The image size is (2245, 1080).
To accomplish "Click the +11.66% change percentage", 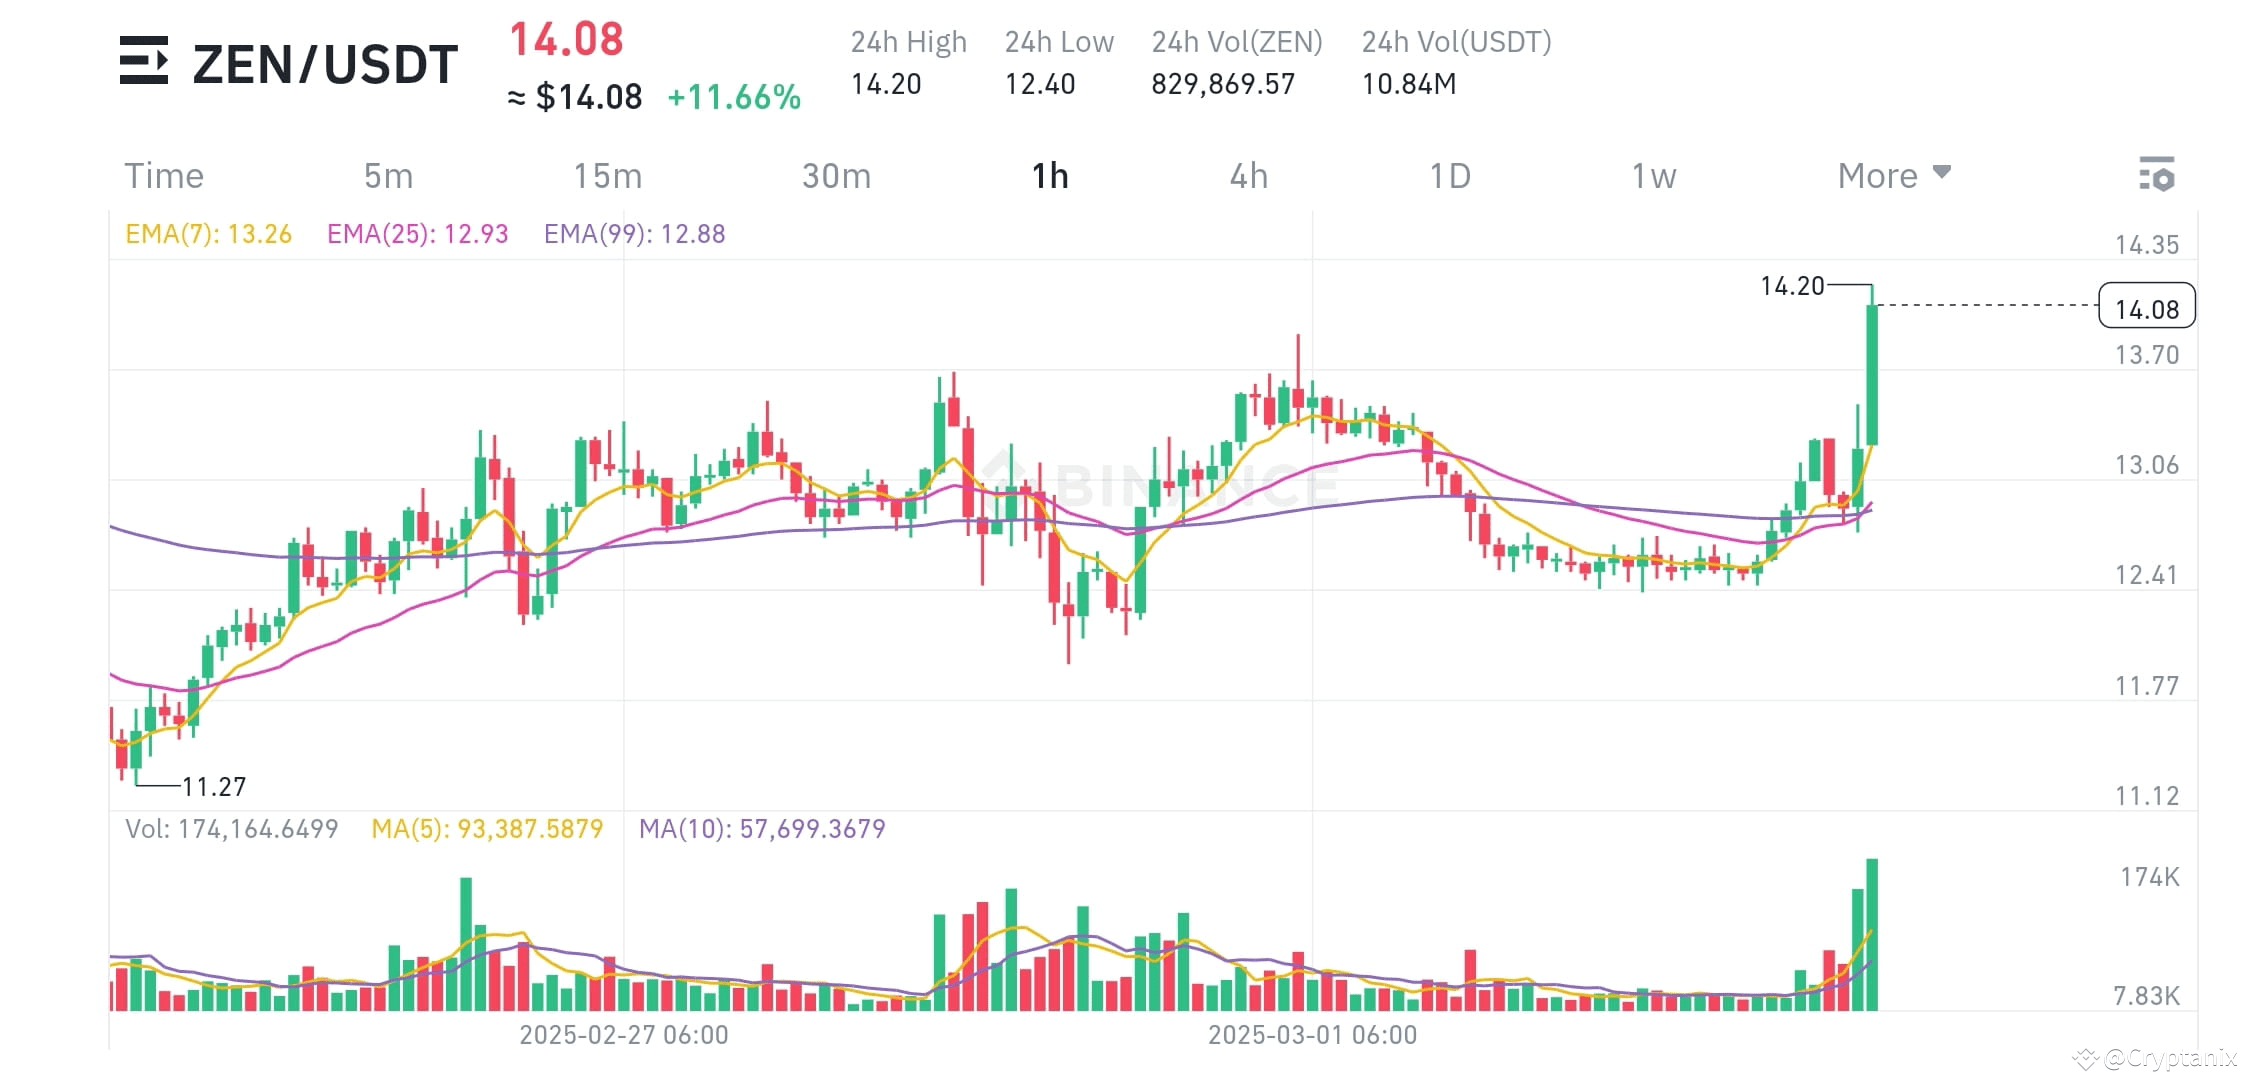I will click(733, 97).
